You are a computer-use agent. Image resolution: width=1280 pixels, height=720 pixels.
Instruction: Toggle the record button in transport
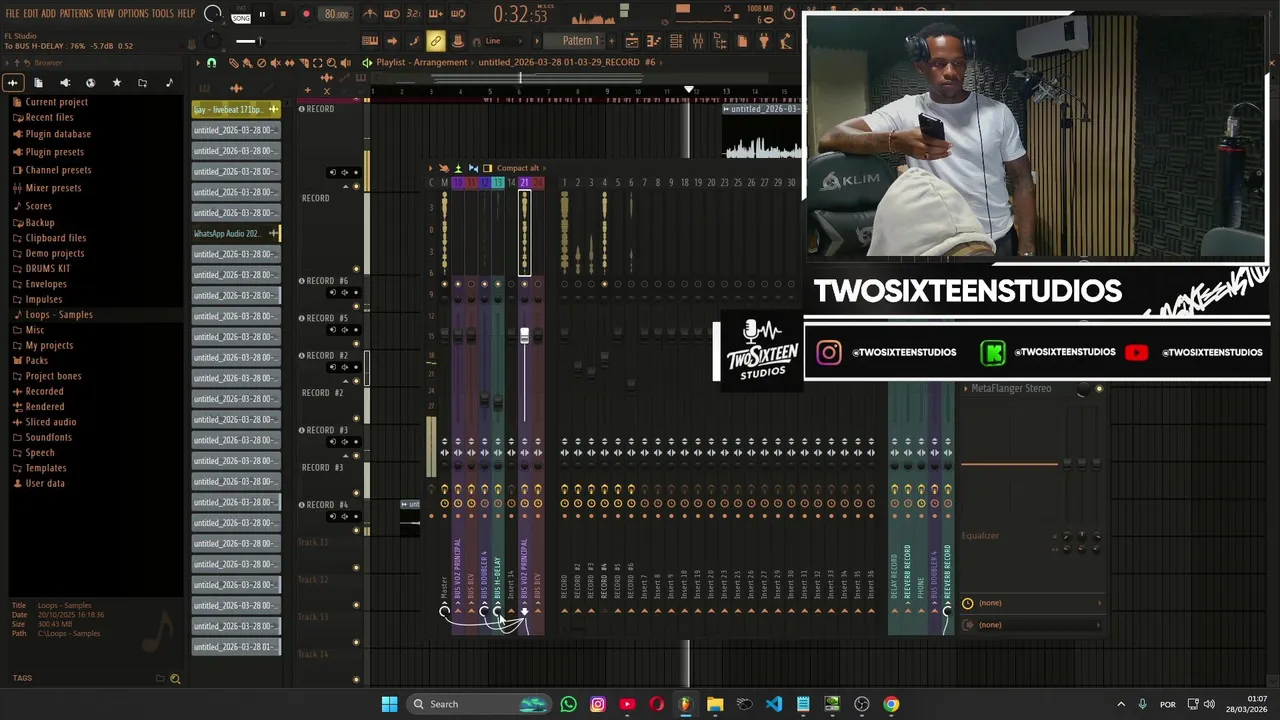click(306, 14)
